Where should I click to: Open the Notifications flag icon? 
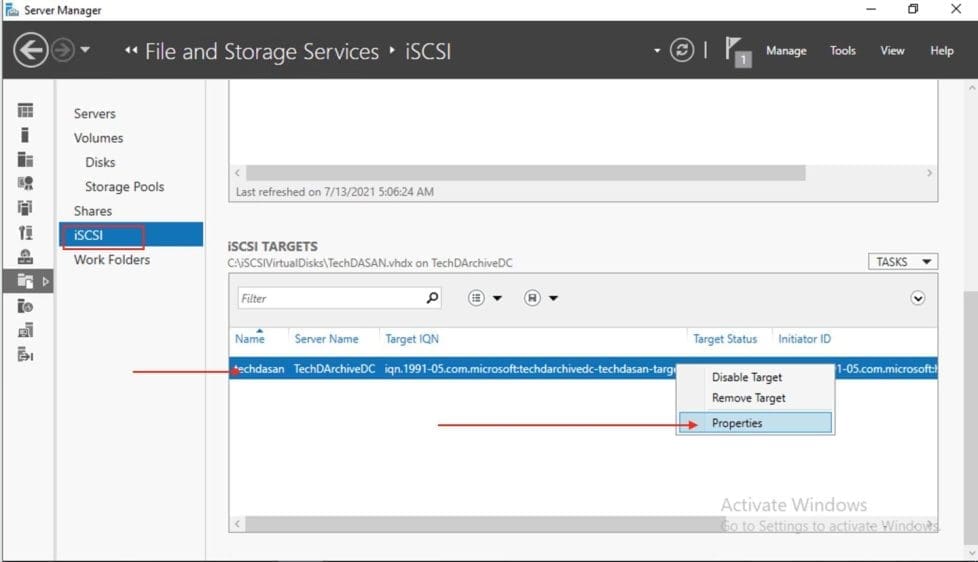click(737, 51)
